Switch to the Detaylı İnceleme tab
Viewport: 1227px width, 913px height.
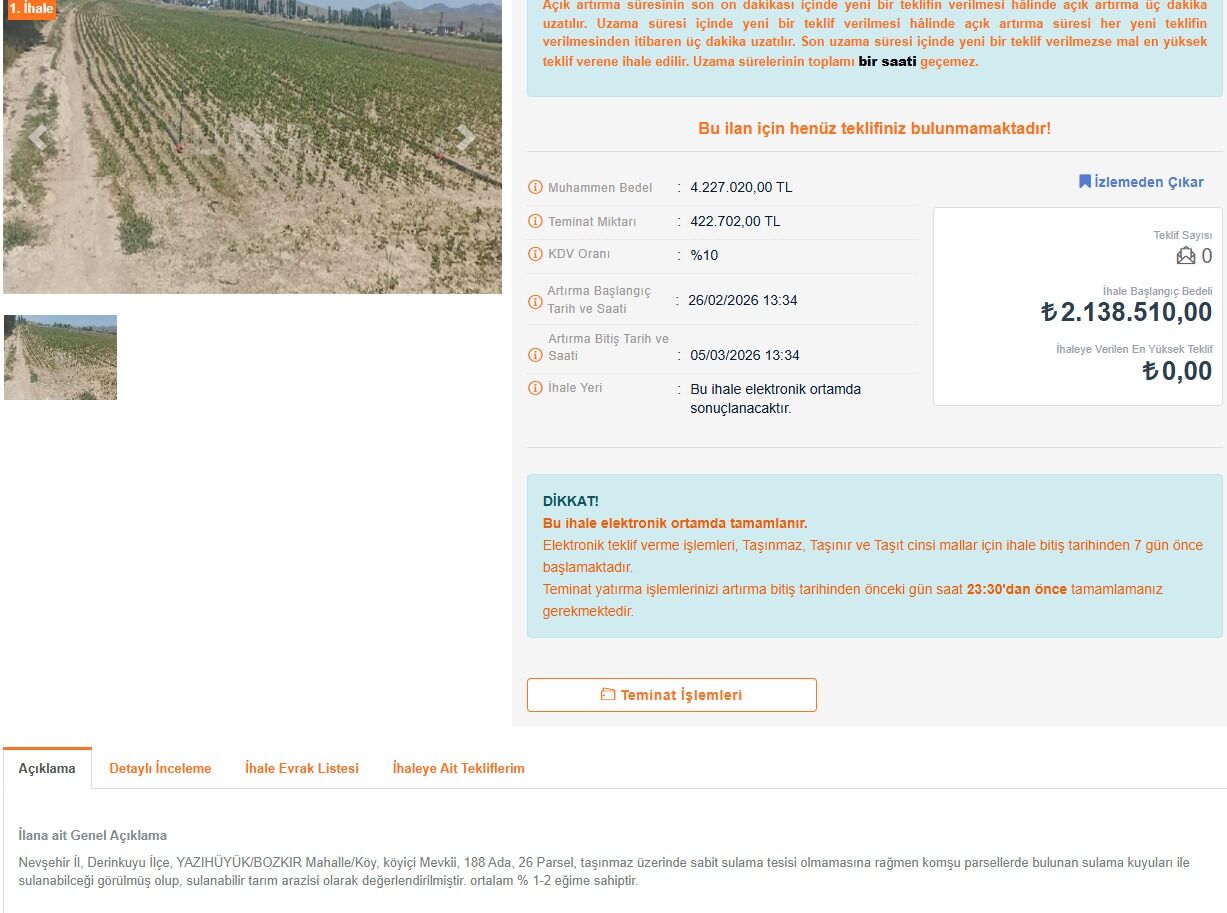[160, 768]
